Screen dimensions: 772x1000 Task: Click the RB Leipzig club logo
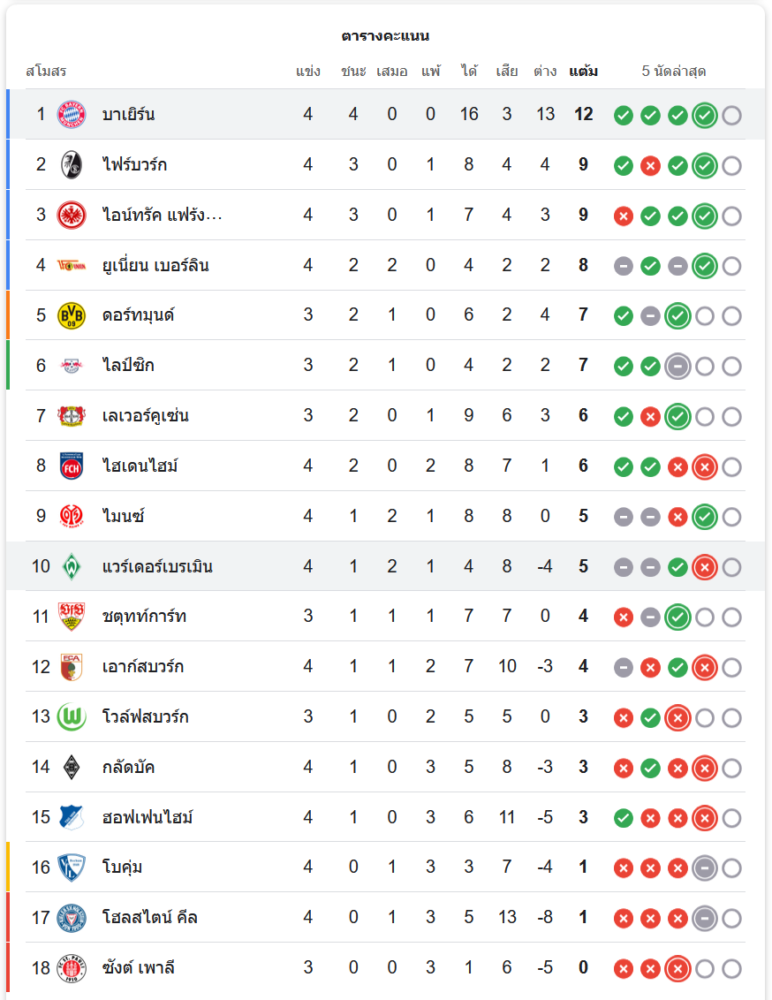click(71, 365)
